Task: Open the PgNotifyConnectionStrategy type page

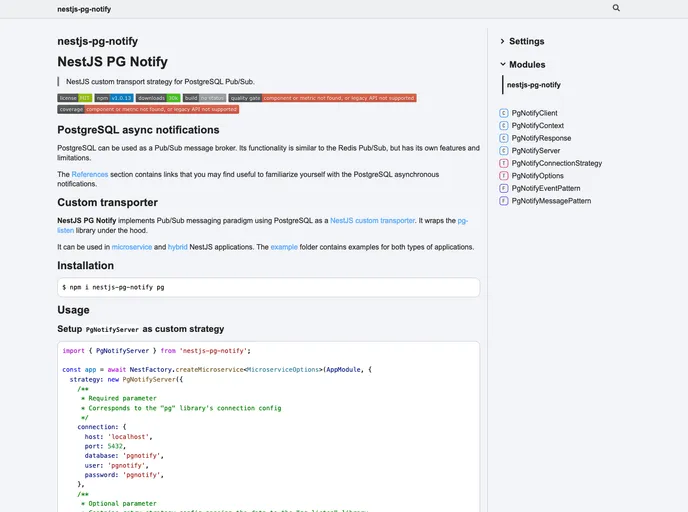Action: tap(557, 163)
